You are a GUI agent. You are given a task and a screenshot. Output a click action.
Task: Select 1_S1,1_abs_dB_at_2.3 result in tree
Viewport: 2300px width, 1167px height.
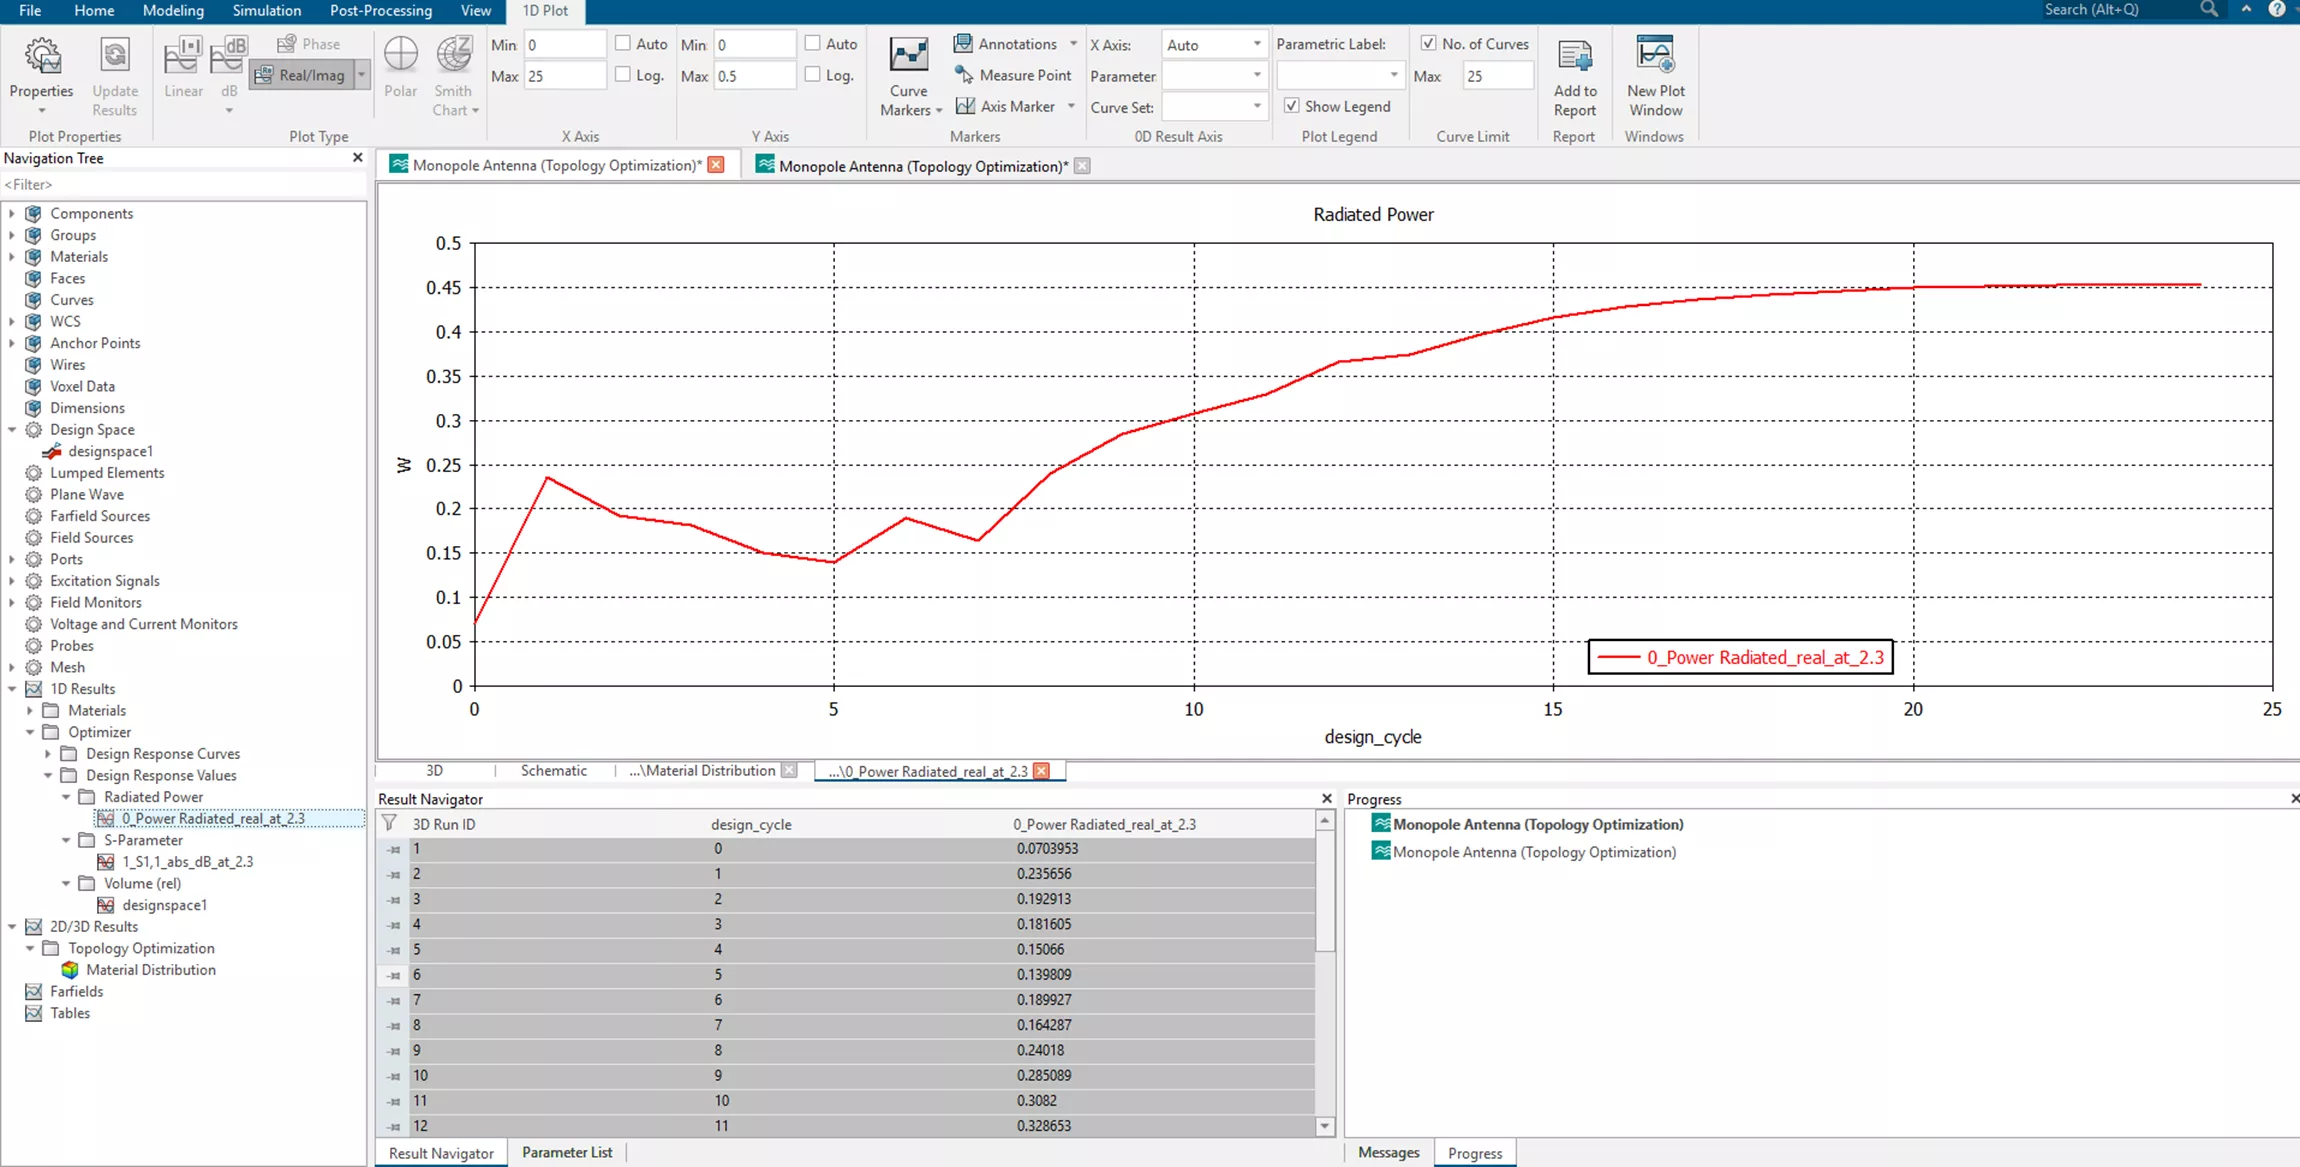point(187,861)
